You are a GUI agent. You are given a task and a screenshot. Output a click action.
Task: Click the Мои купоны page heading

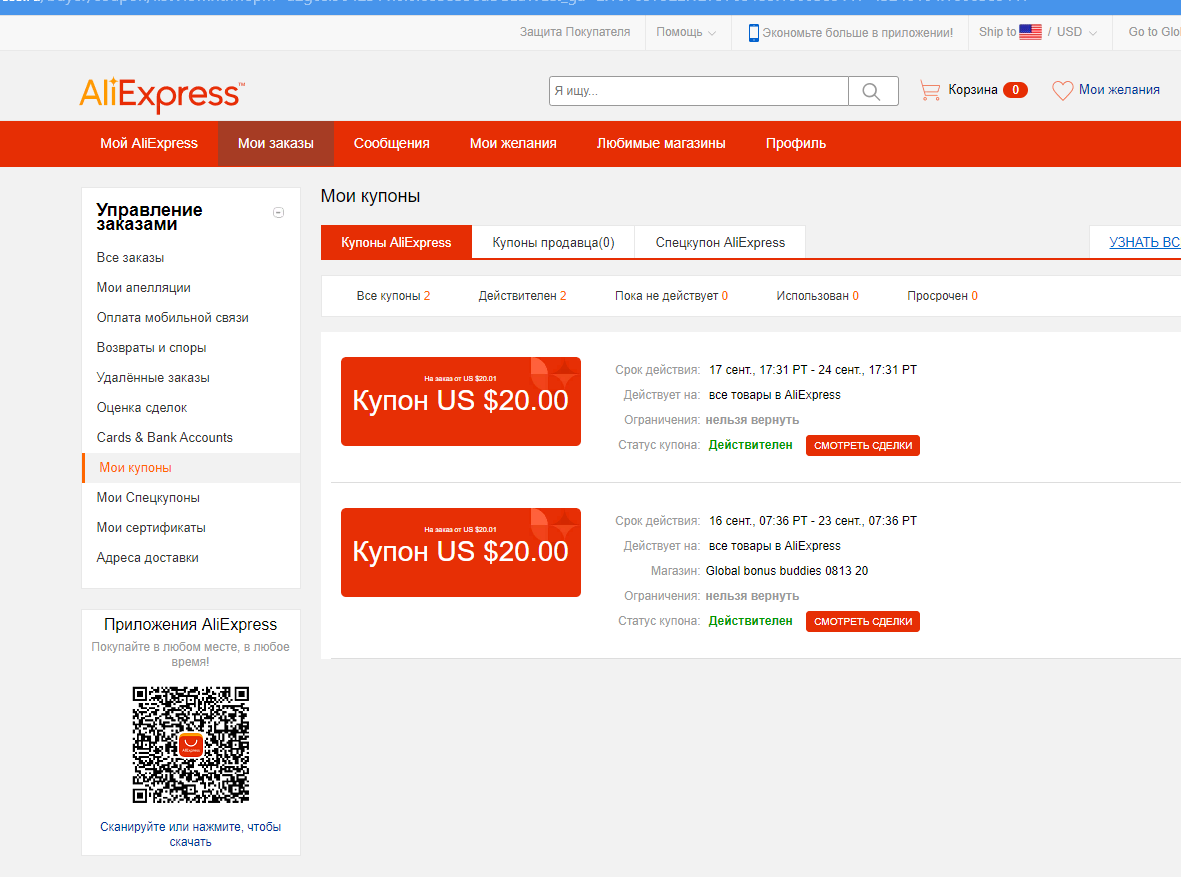click(371, 196)
